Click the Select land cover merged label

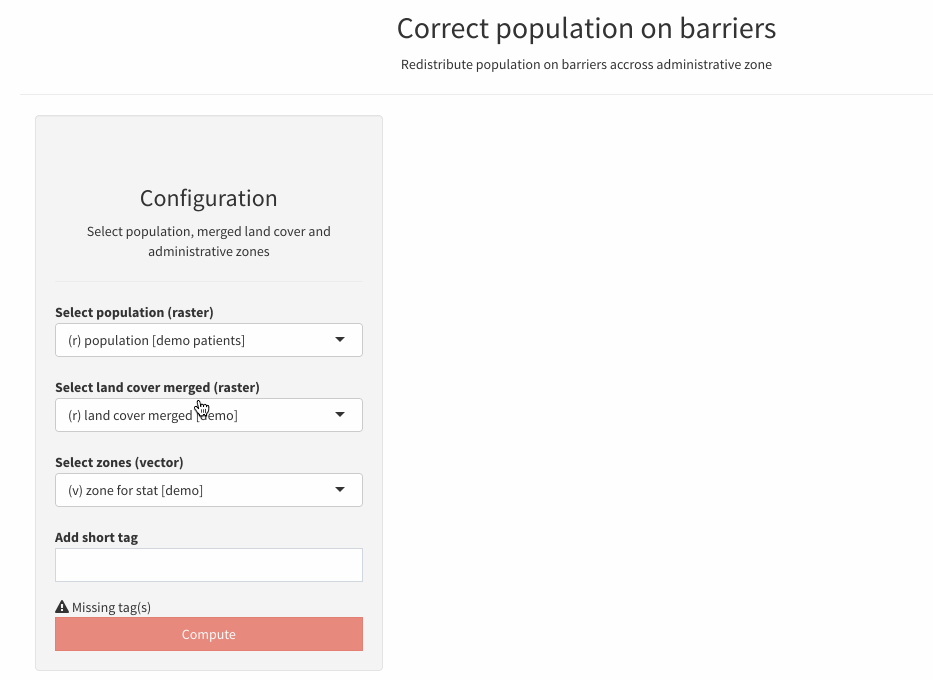(157, 387)
